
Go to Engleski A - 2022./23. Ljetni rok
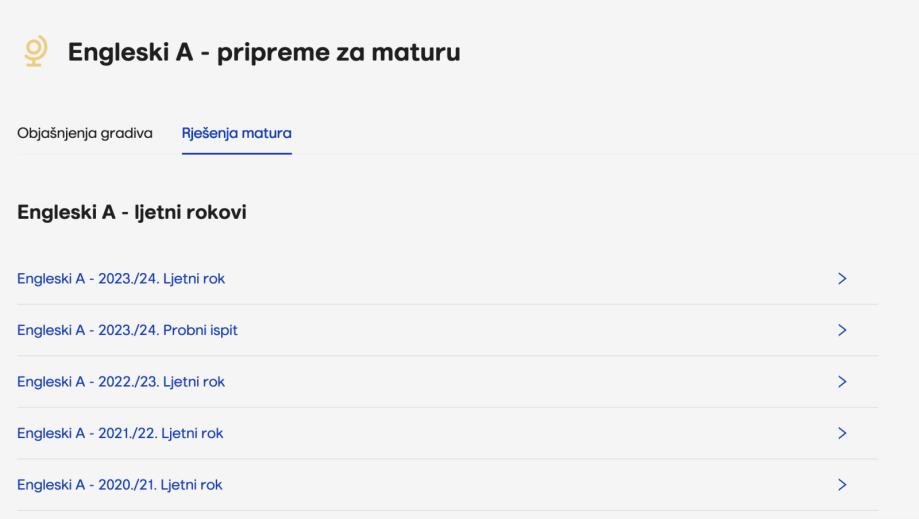[x=121, y=381]
